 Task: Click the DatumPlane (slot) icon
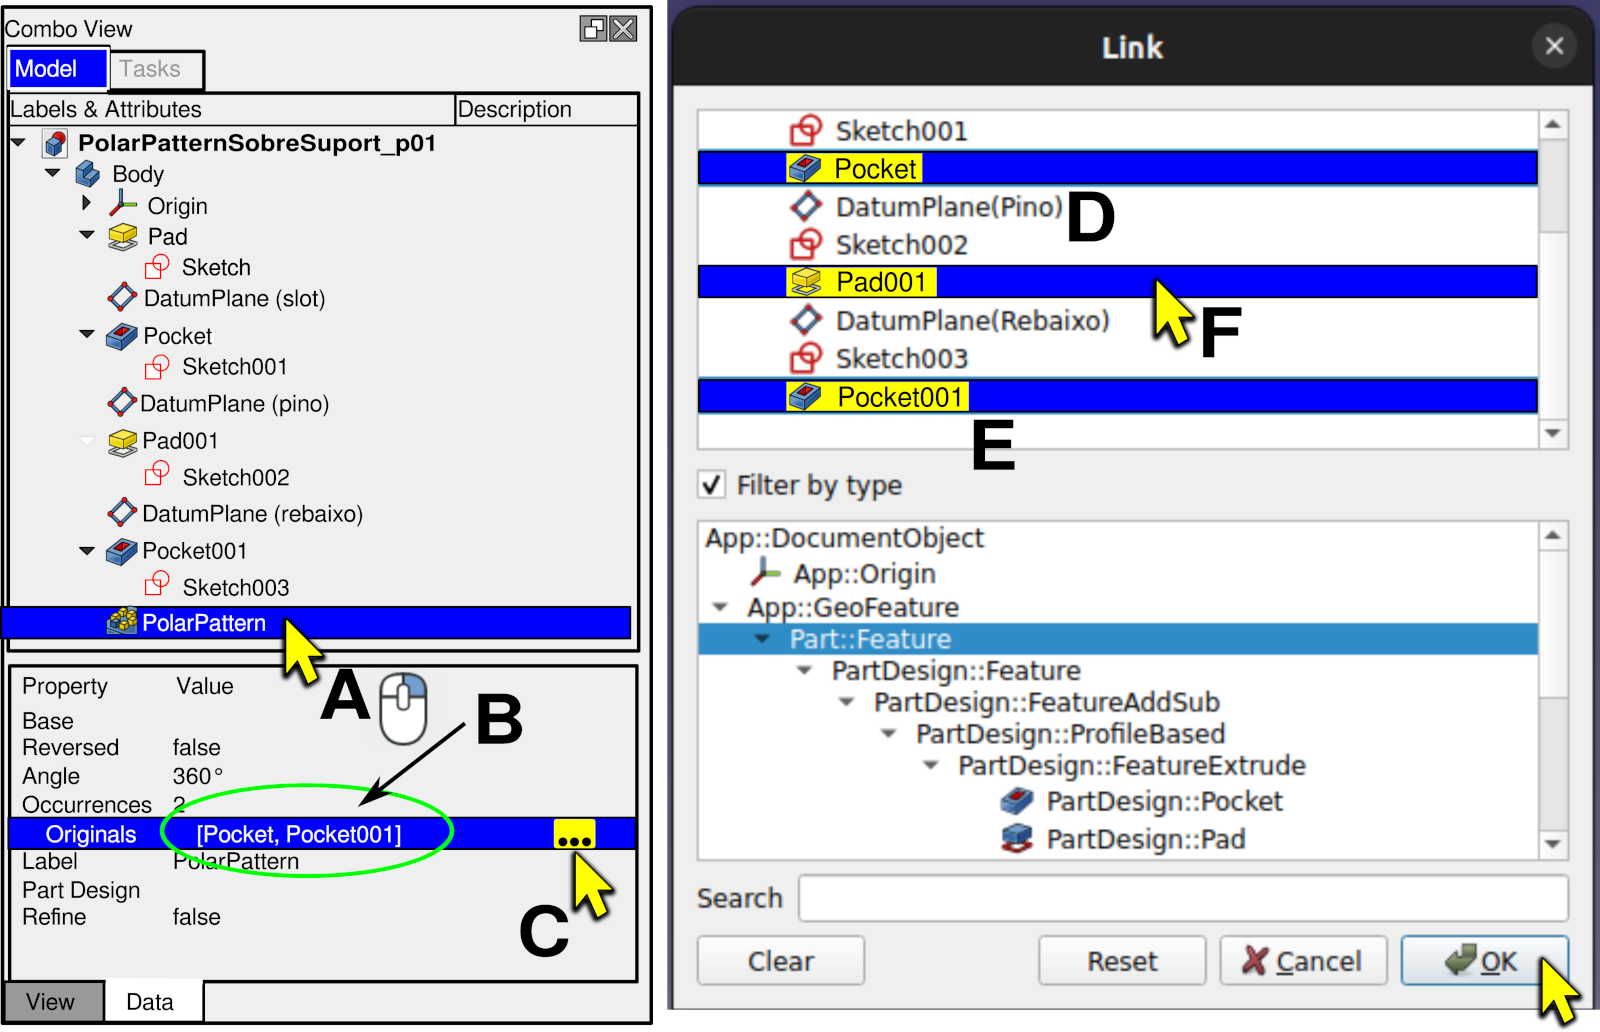pyautogui.click(x=122, y=297)
